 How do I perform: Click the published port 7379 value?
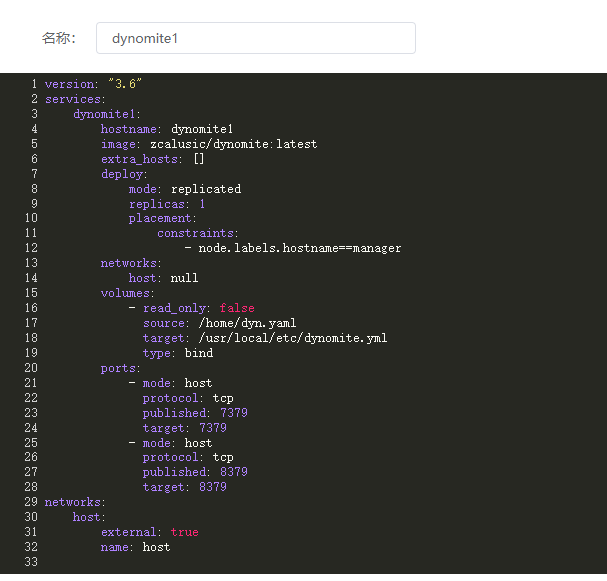coord(233,413)
